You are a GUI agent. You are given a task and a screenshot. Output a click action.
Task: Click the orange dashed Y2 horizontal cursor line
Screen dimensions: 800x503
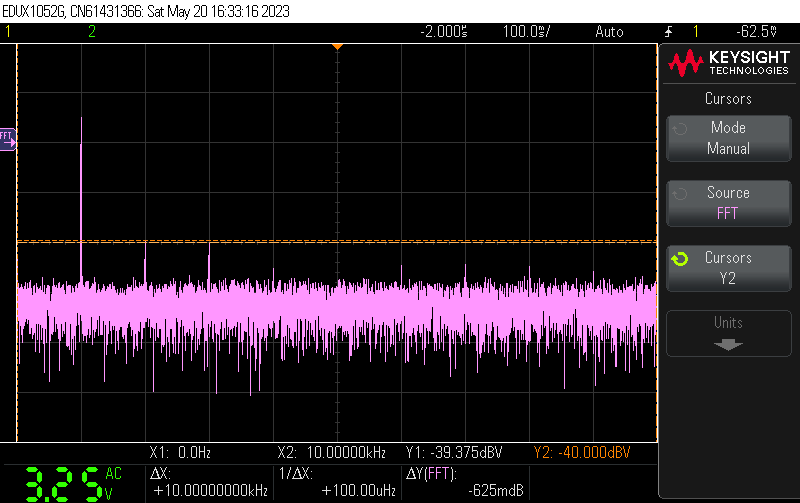coord(337,242)
